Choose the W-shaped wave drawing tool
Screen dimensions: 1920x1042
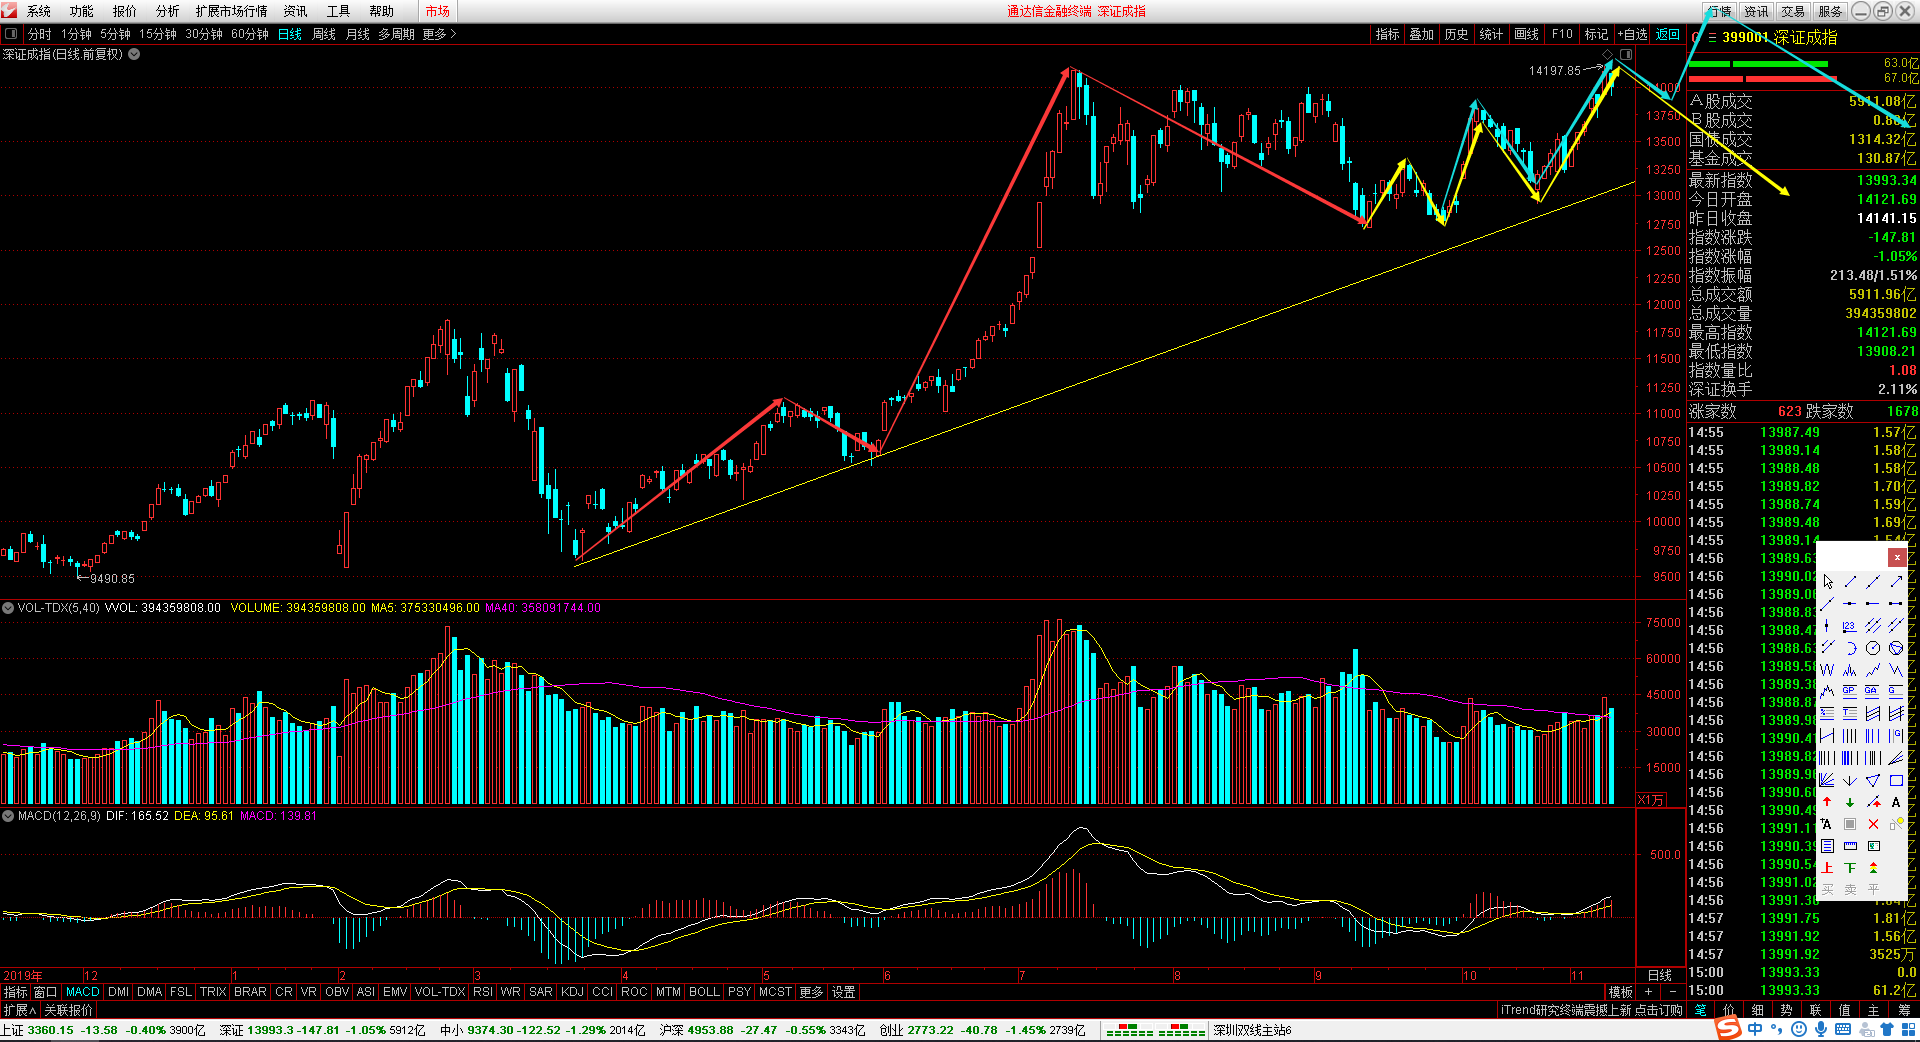pos(1827,670)
